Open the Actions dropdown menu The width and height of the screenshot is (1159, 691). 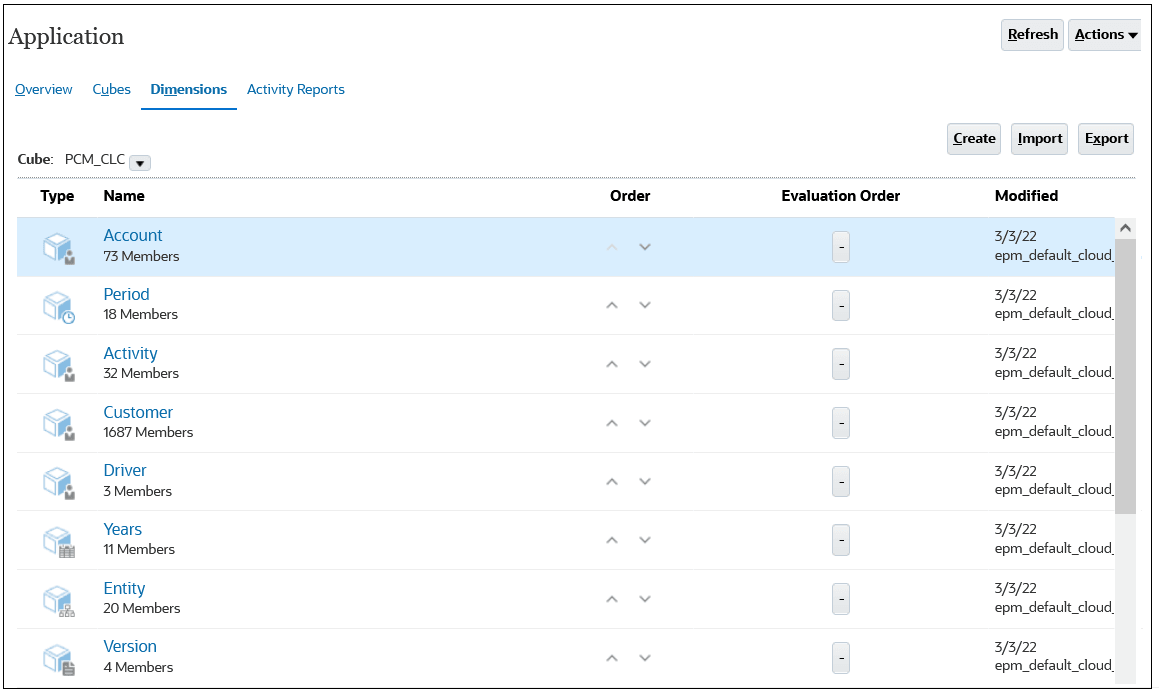coord(1104,34)
